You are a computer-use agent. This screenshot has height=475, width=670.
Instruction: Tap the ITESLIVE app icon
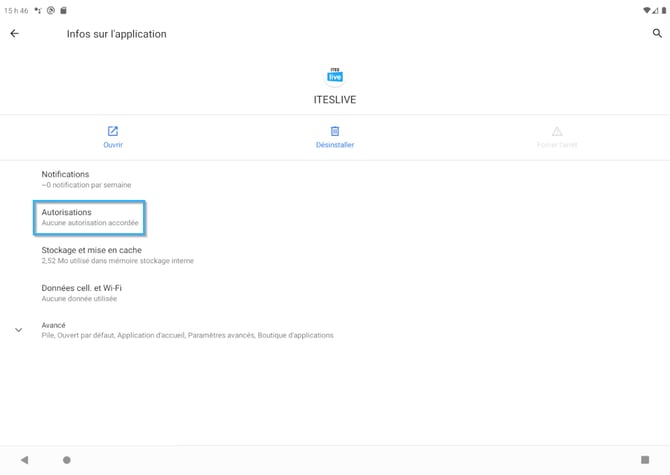335,76
